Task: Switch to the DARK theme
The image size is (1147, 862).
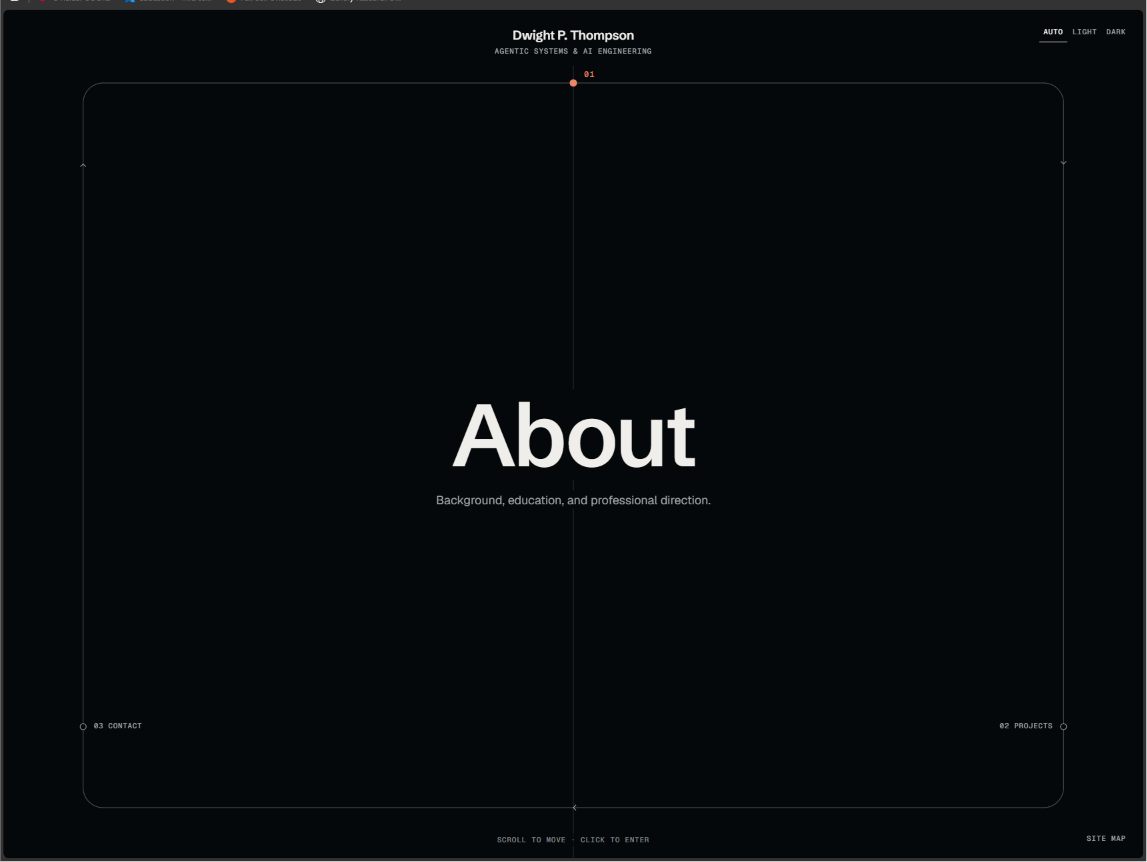Action: (1116, 32)
